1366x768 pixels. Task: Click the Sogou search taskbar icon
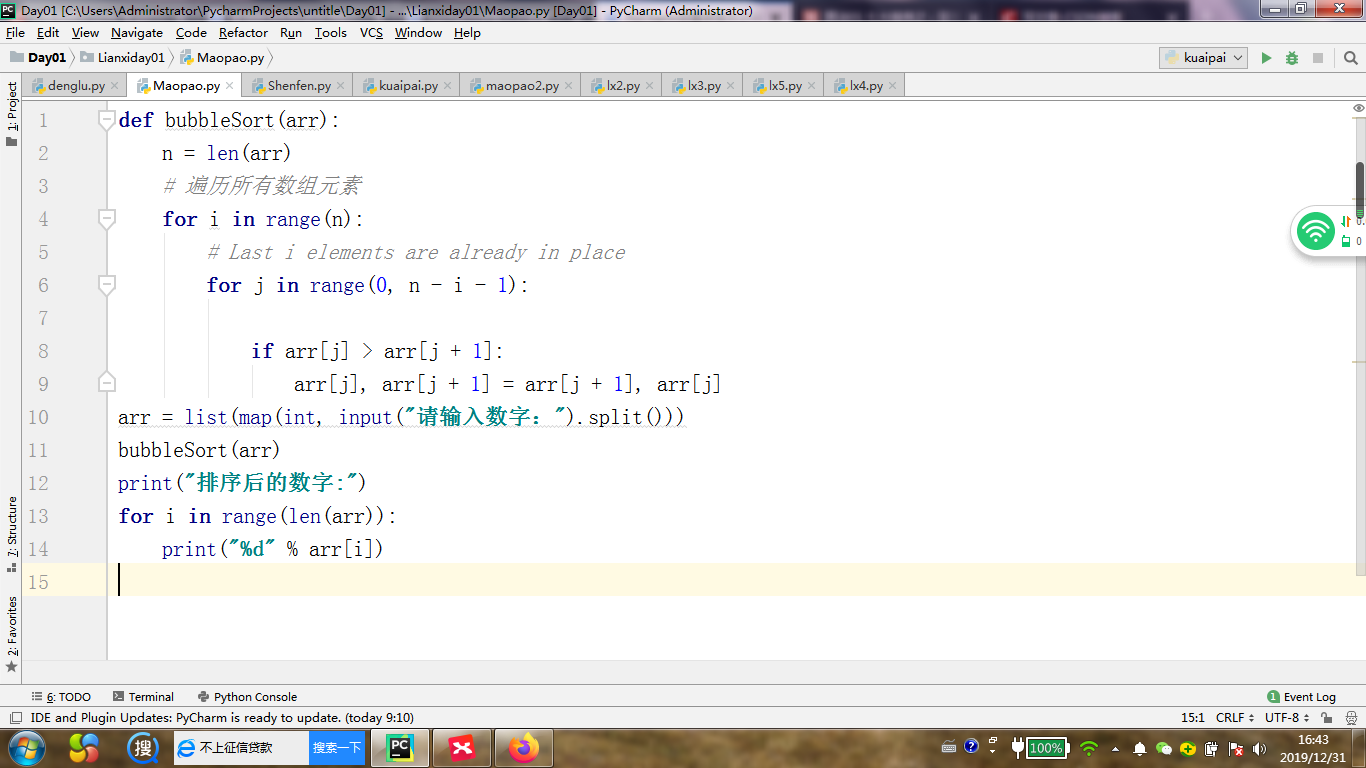pos(144,748)
